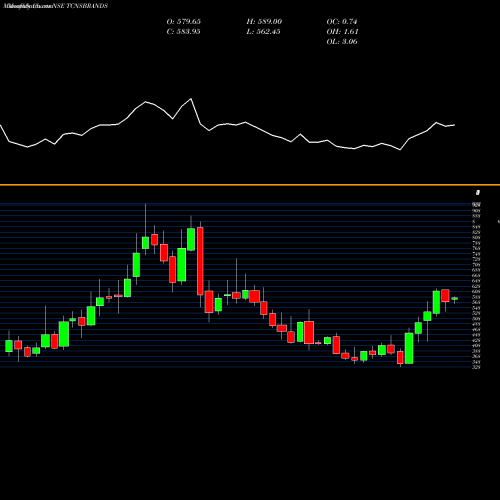Select the OH: 1.61 value
This screenshot has height=500, width=500.
pyautogui.click(x=342, y=32)
